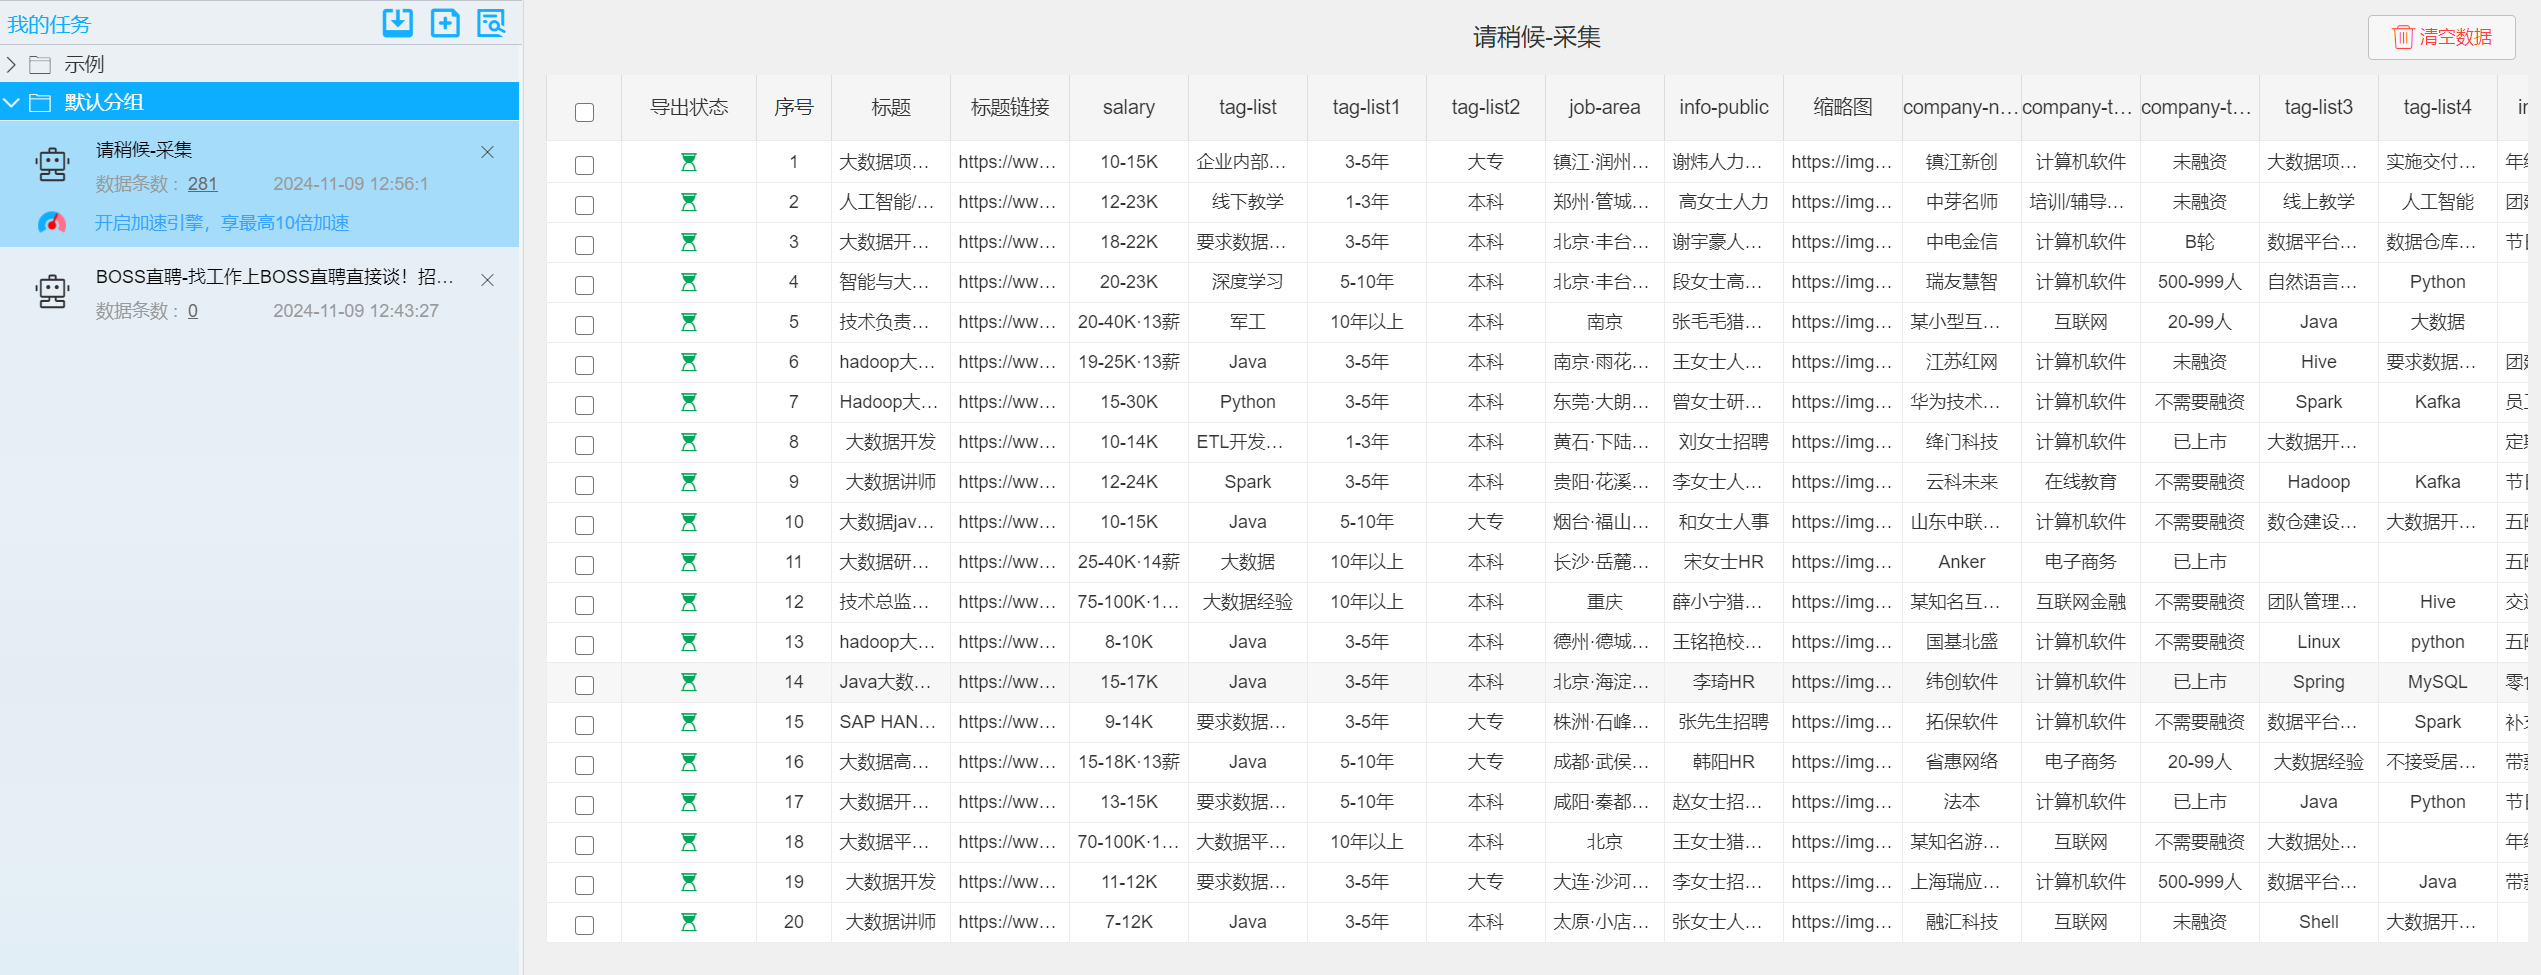Click the trash icon on 清空数据
The width and height of the screenshot is (2541, 975).
2403,37
